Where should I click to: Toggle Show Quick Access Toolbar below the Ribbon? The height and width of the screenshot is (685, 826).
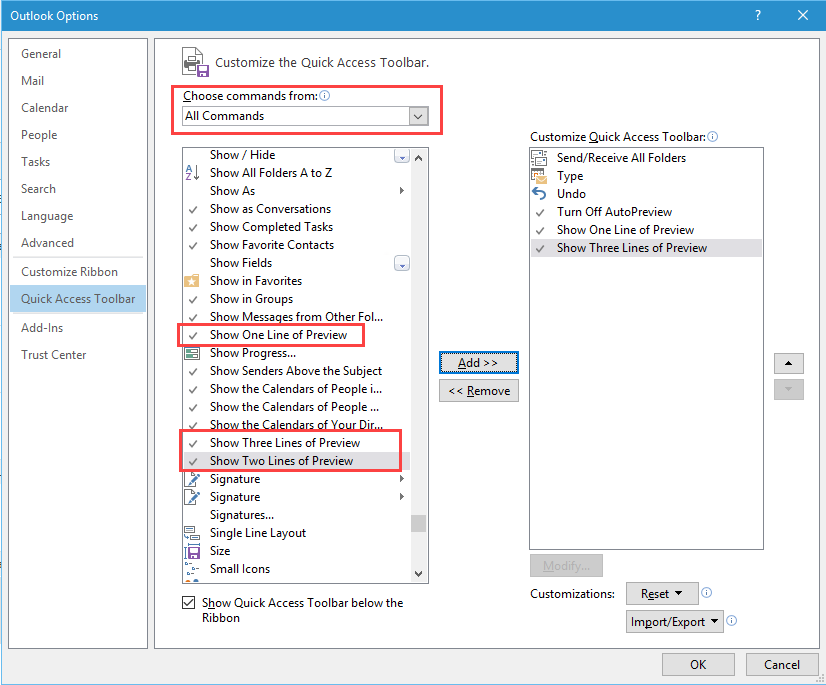click(189, 603)
